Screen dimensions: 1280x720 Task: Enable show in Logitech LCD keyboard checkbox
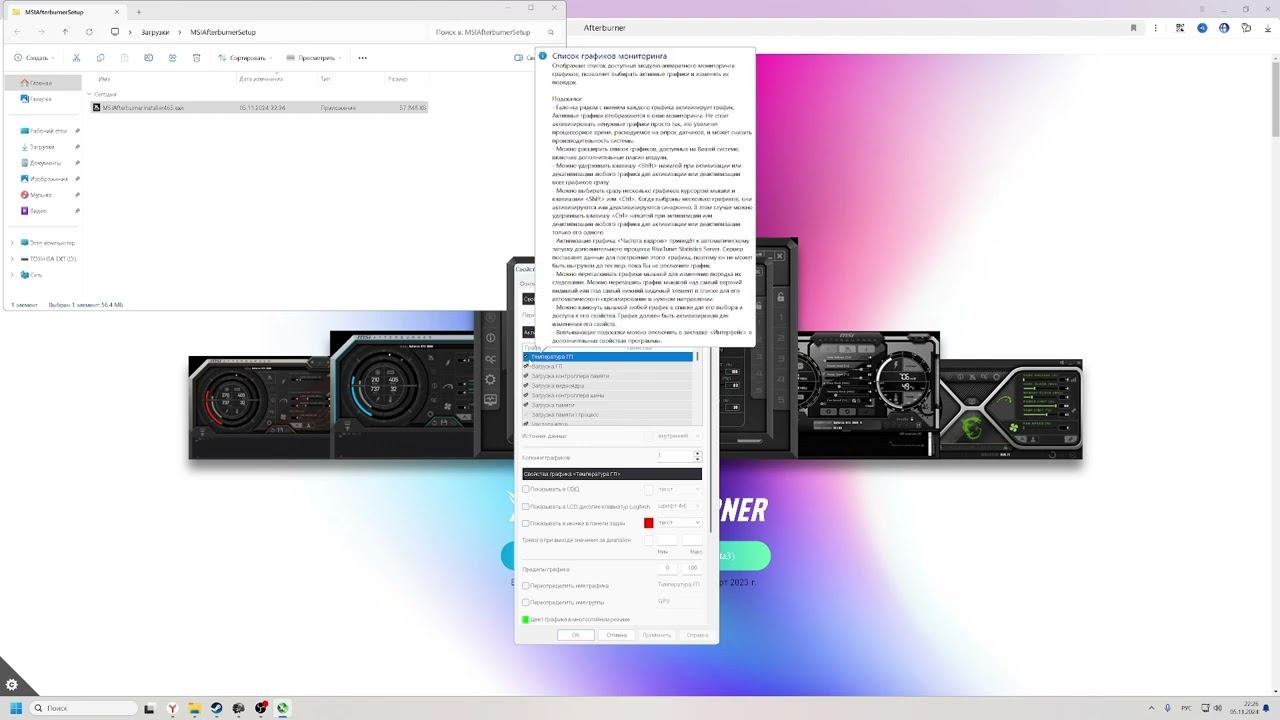click(526, 506)
